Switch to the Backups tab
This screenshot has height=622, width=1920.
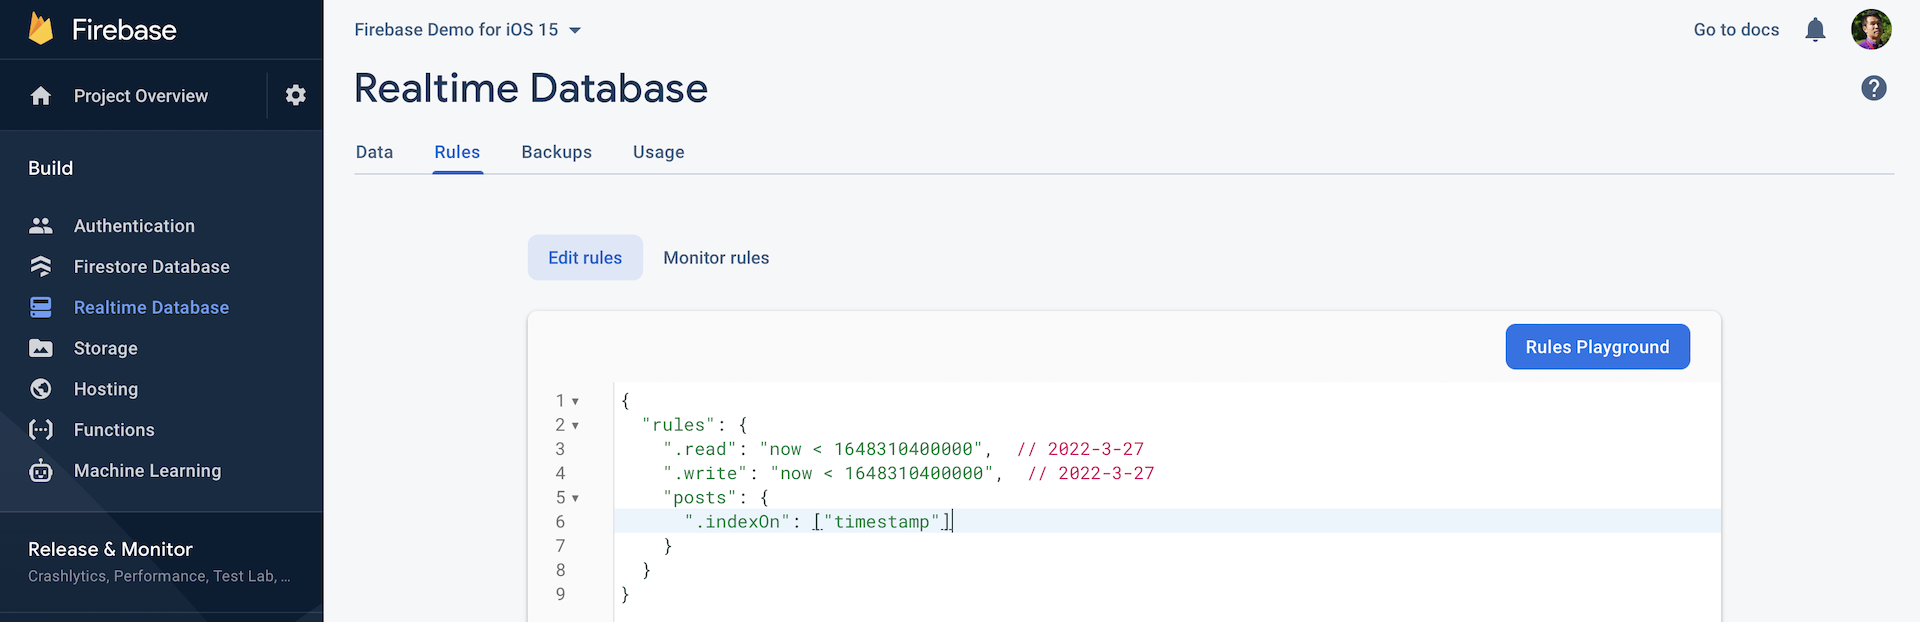point(556,152)
